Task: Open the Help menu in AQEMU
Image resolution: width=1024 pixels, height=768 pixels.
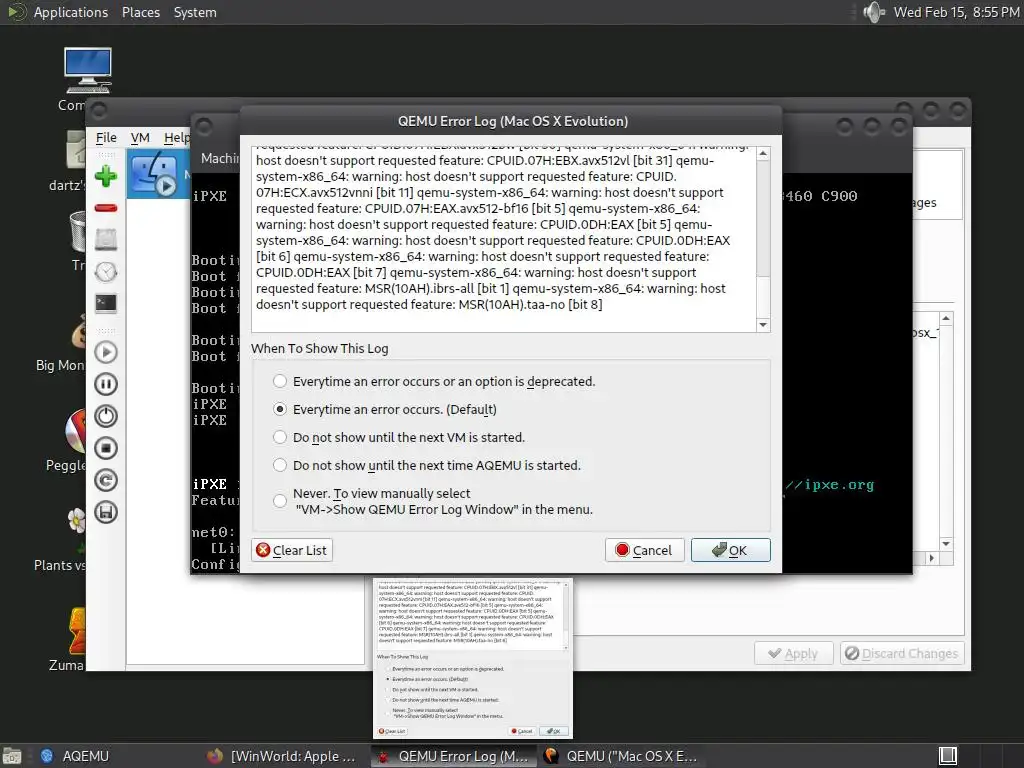Action: pyautogui.click(x=176, y=138)
